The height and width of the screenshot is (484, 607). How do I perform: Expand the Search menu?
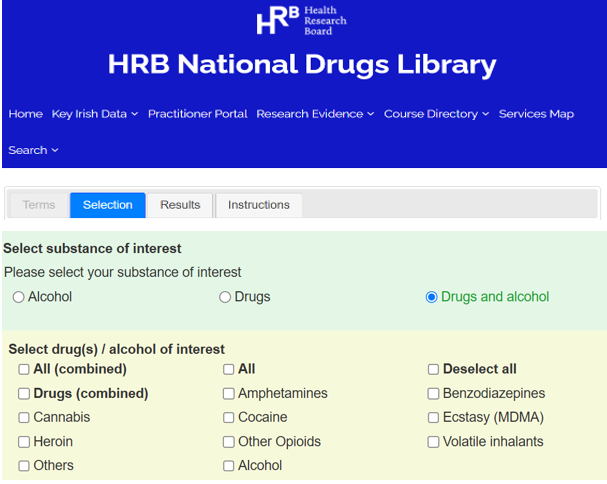pyautogui.click(x=33, y=150)
